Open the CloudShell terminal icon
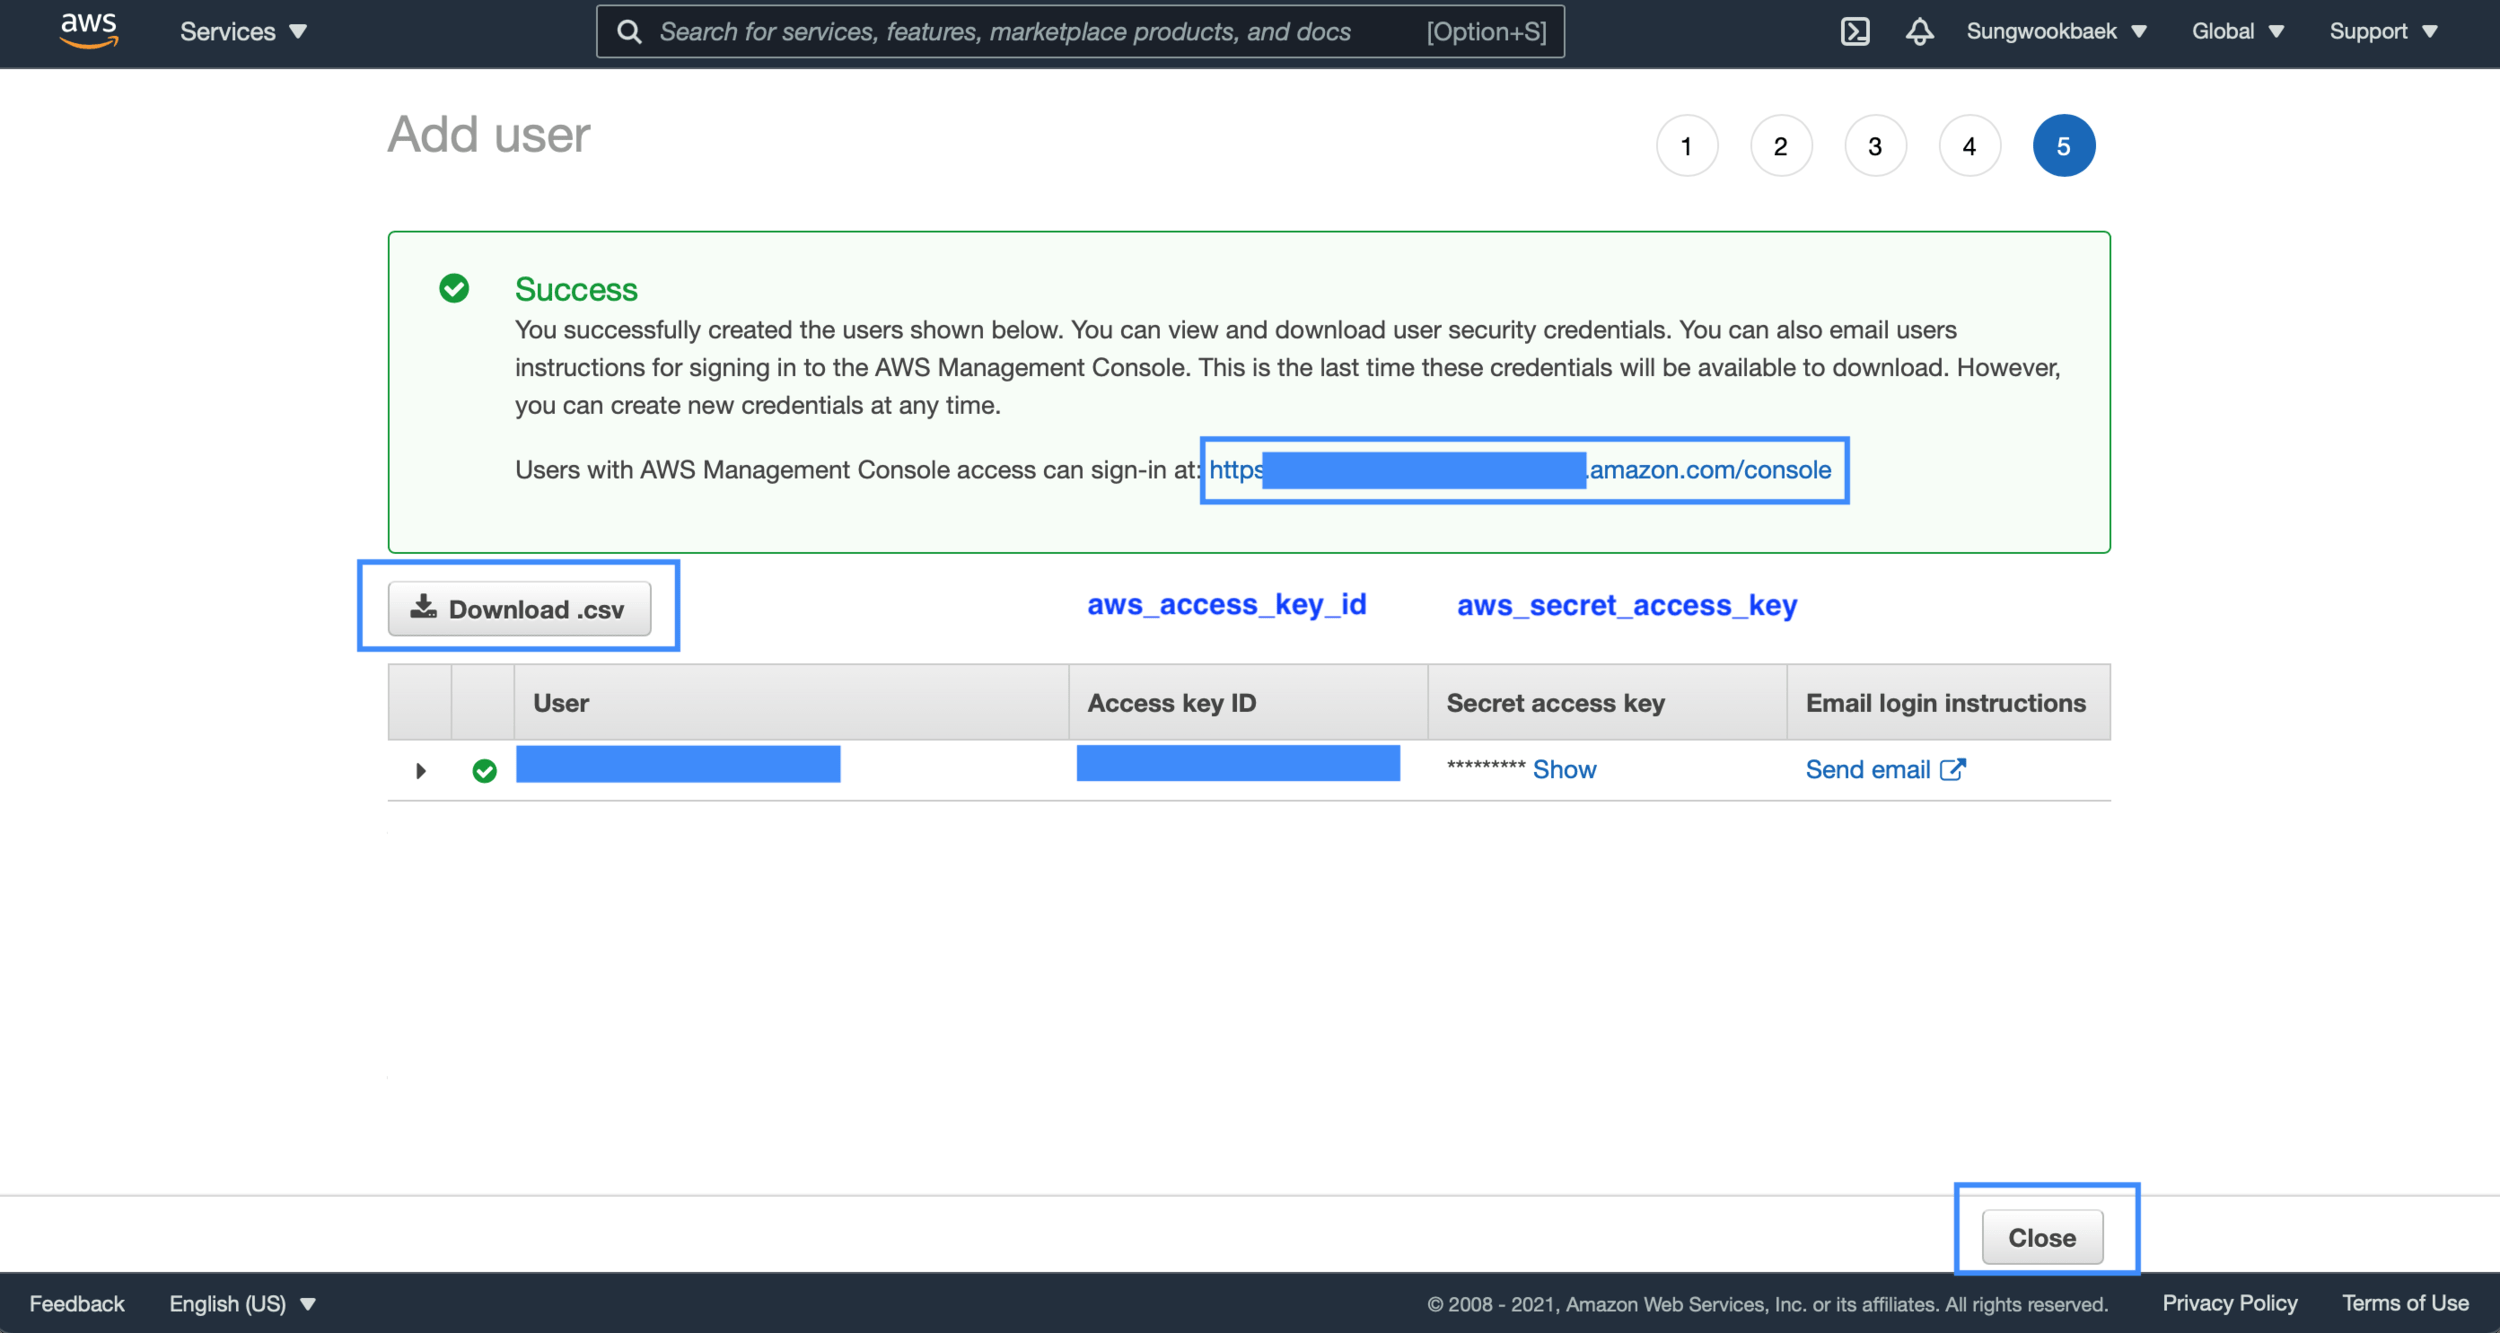This screenshot has height=1333, width=2500. (1855, 31)
